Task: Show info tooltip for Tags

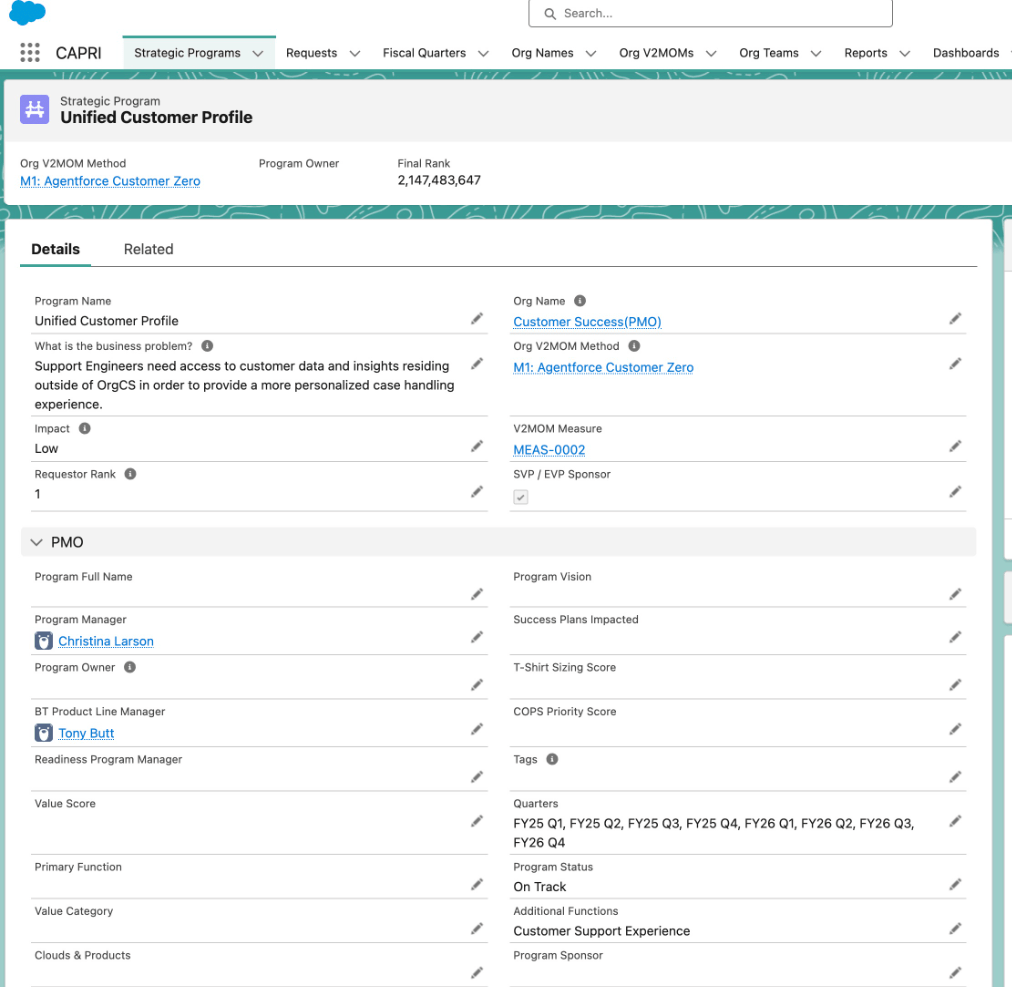Action: [x=552, y=759]
